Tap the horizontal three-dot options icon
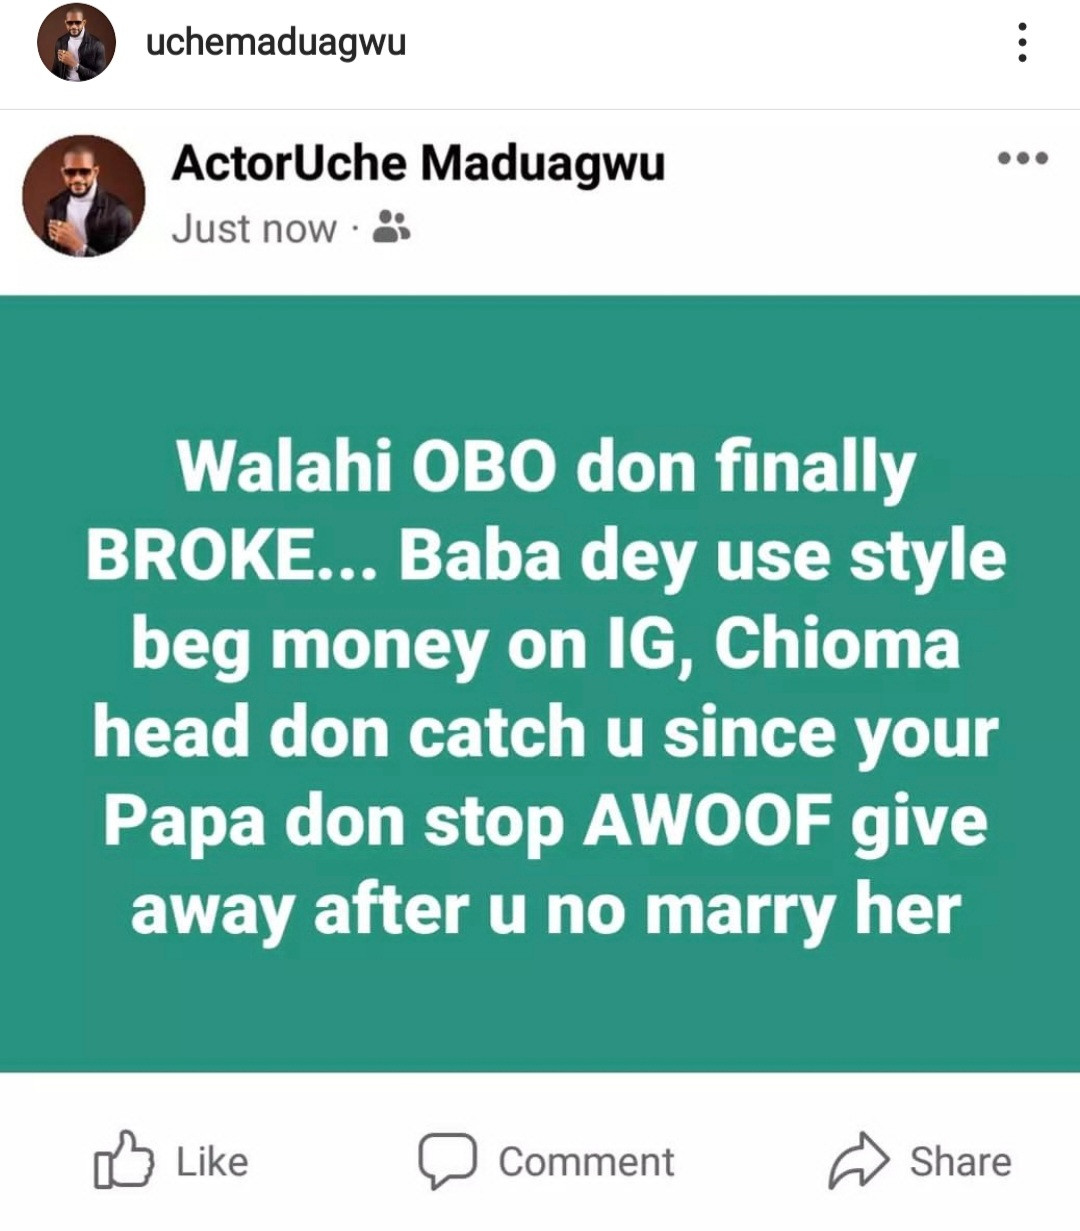The image size is (1080, 1231). tap(1023, 158)
